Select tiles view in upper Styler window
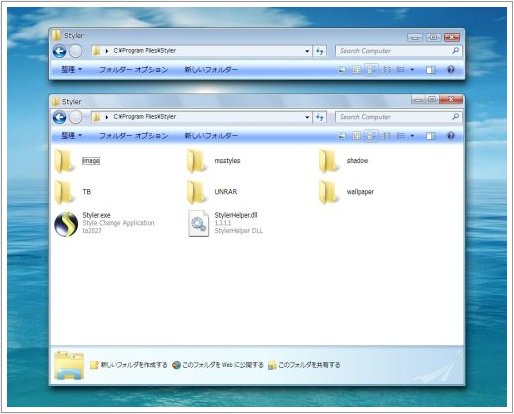 (371, 70)
